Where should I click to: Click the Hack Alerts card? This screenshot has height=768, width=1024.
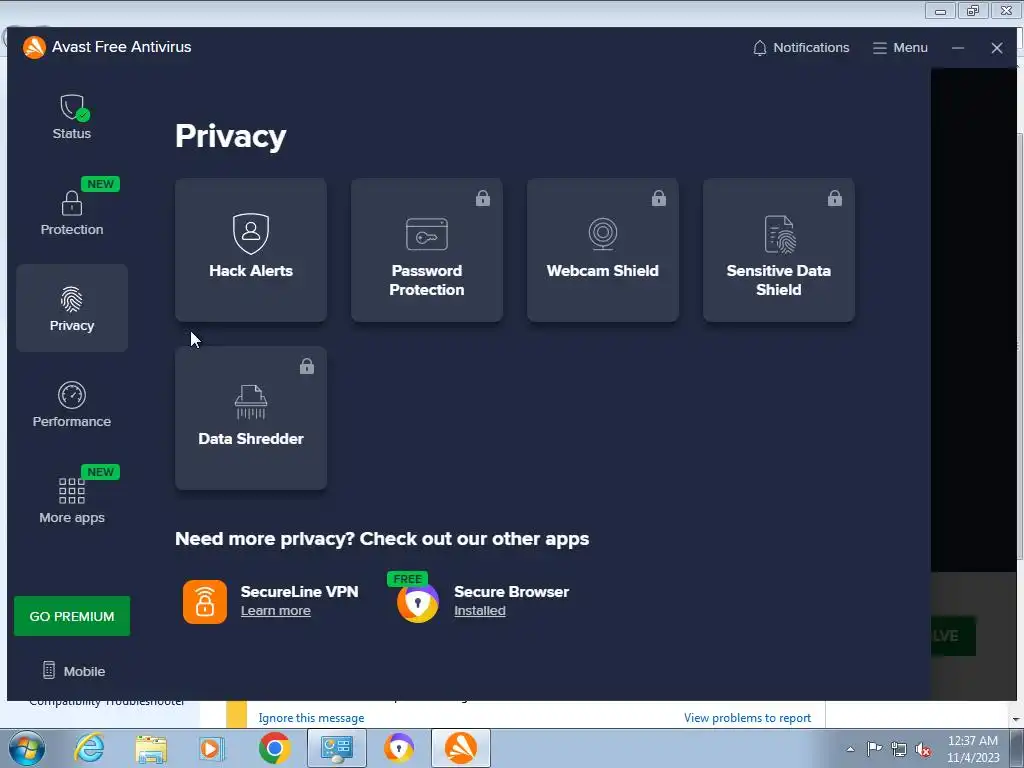click(251, 250)
